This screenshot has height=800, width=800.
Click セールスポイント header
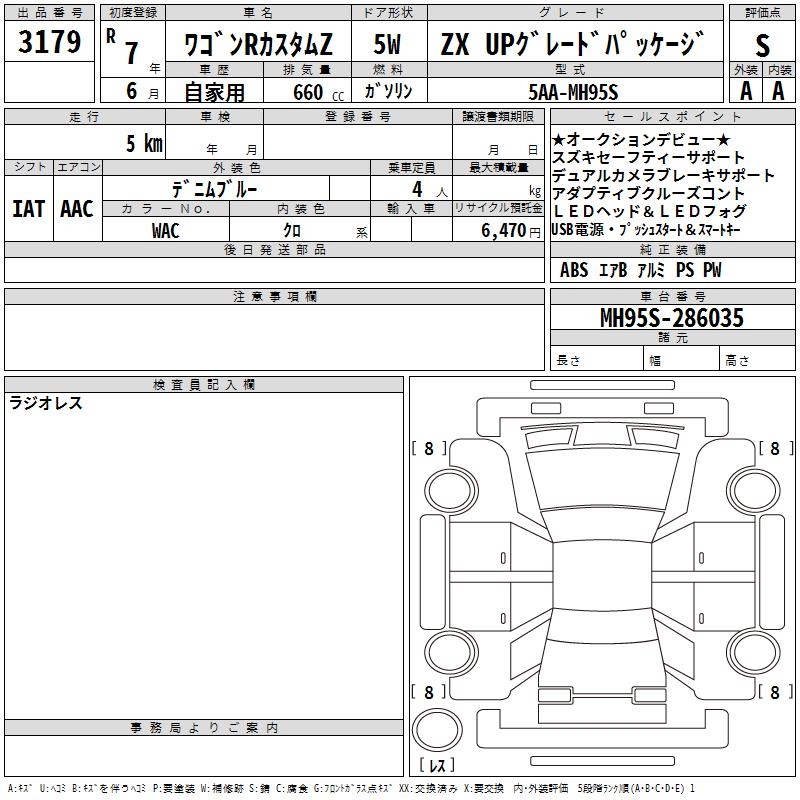[672, 116]
